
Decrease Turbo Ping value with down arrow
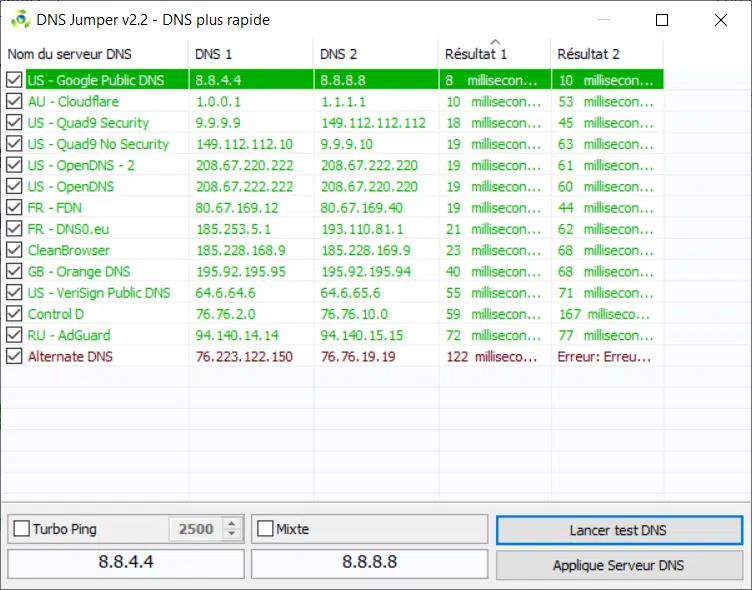pos(232,533)
